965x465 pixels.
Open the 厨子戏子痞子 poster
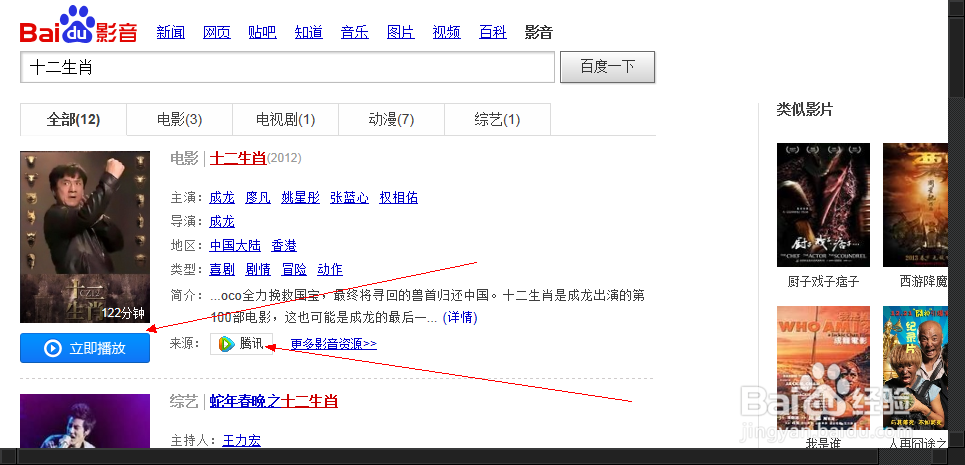pos(823,205)
